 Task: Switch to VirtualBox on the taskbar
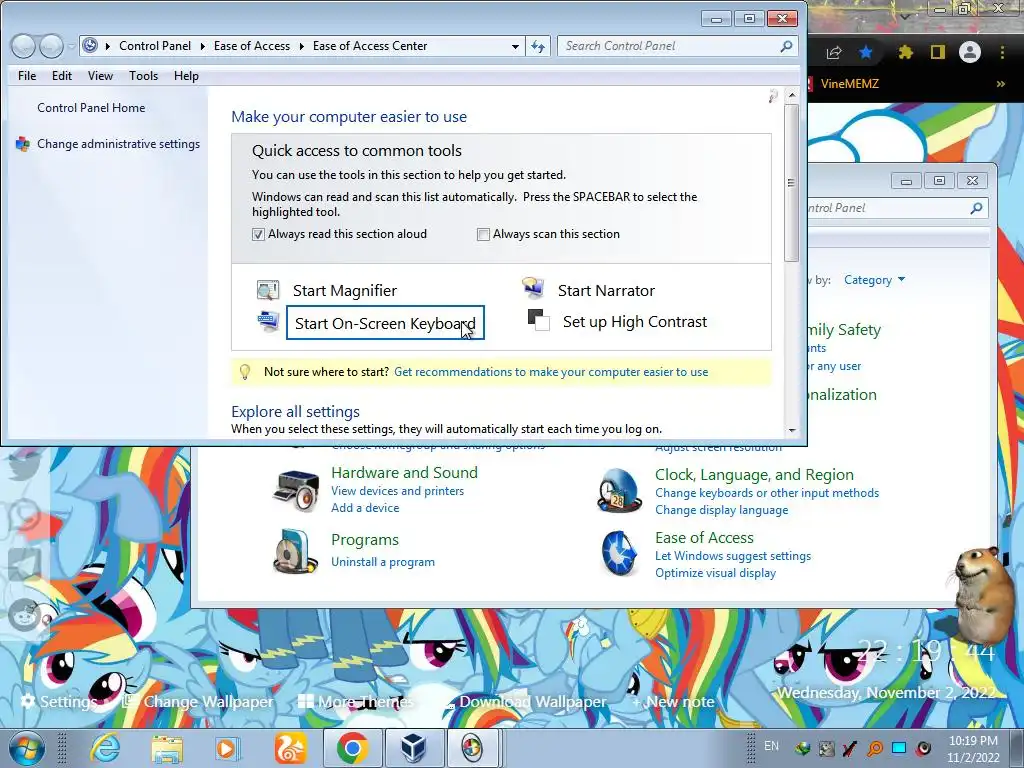click(x=413, y=748)
